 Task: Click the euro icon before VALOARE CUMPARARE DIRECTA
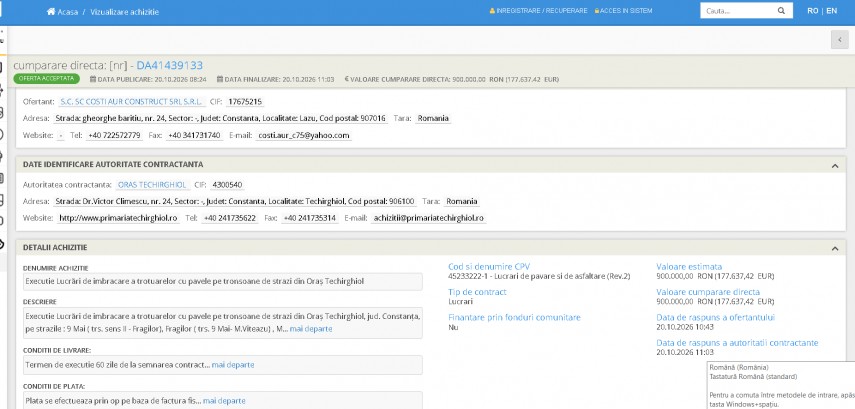[x=346, y=79]
